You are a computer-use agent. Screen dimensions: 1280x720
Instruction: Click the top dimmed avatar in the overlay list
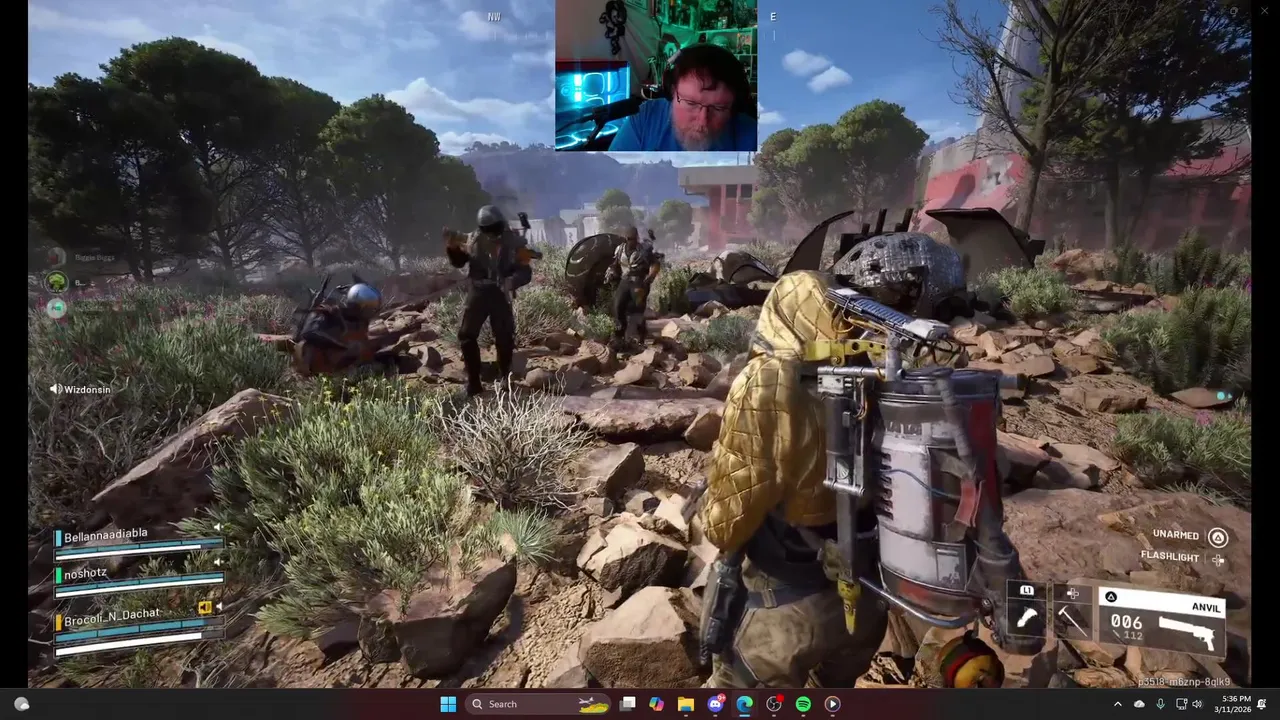tap(56, 258)
